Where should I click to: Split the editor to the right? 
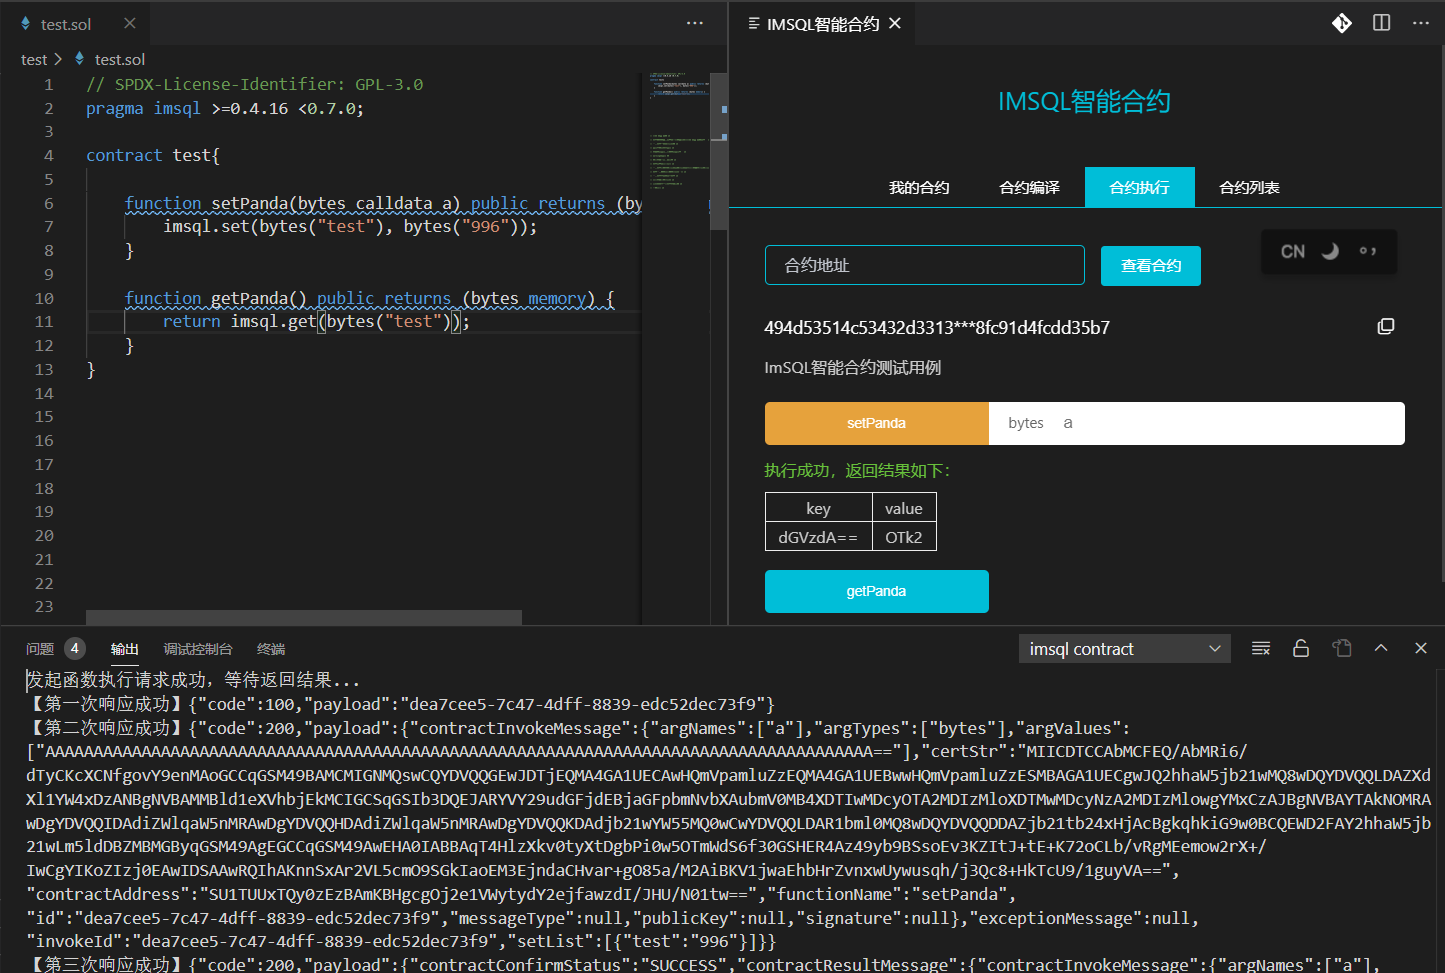[1381, 23]
